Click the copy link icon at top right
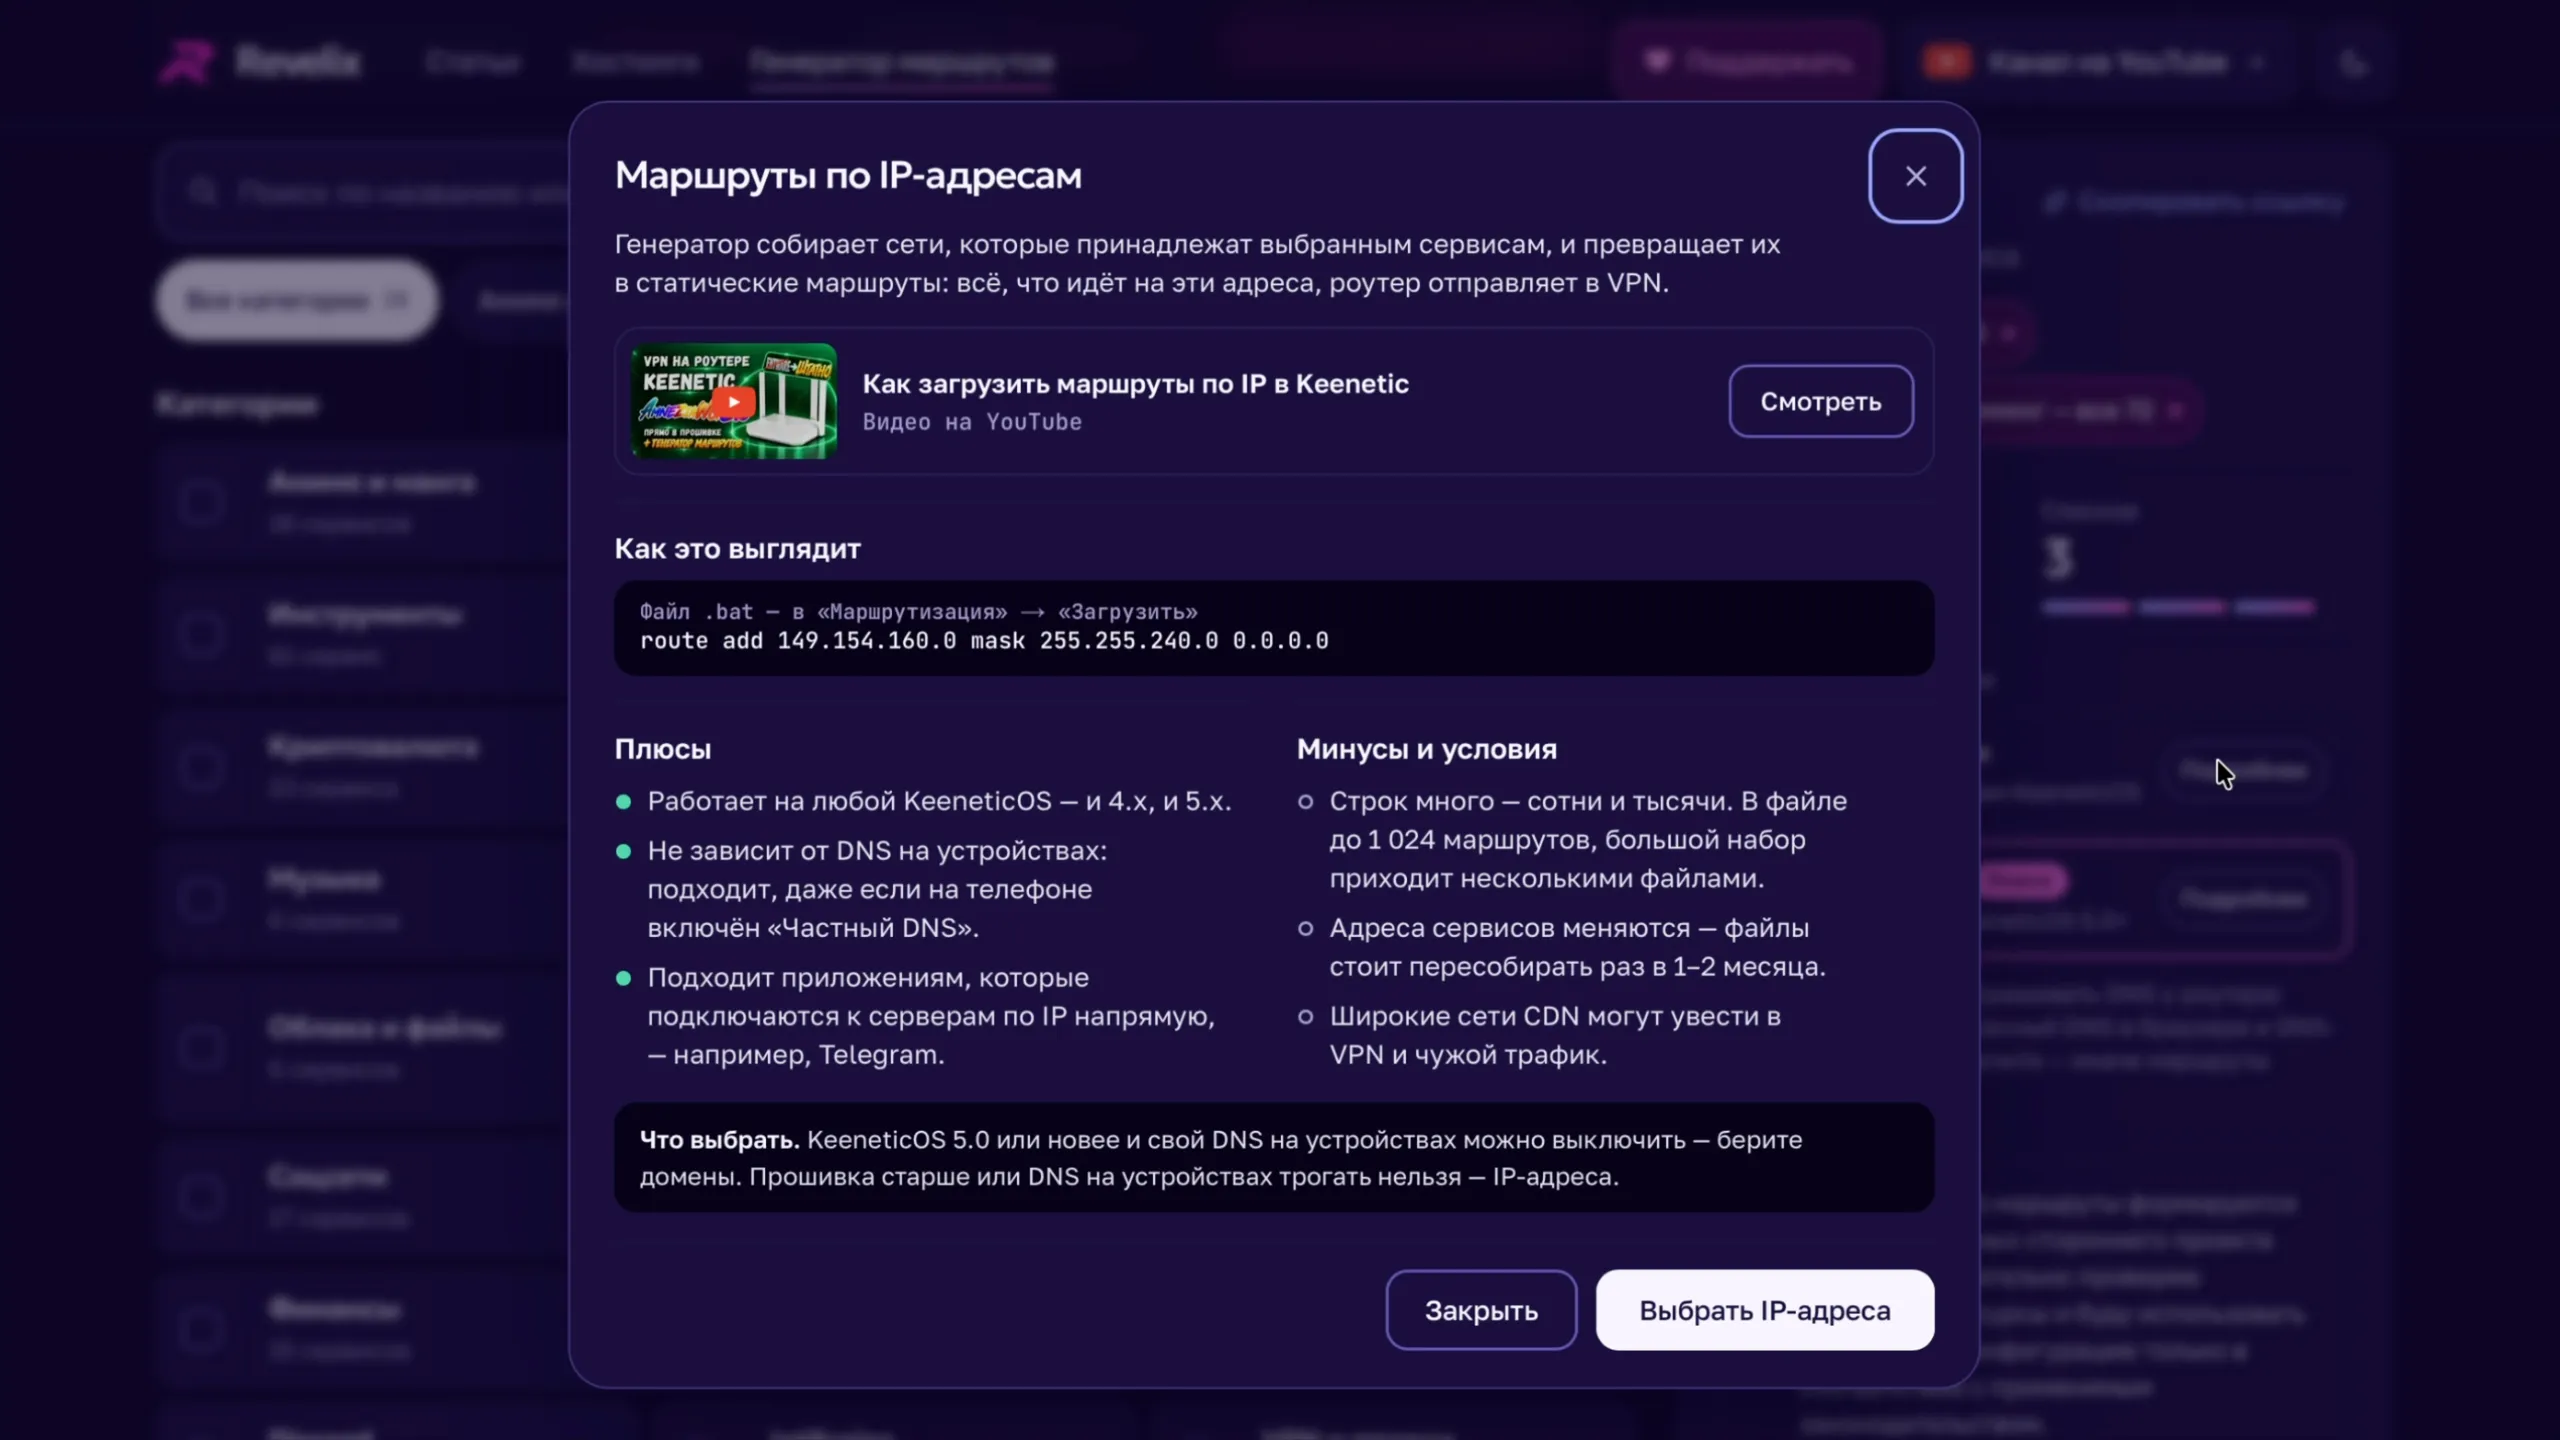This screenshot has height=1440, width=2560. click(2054, 203)
